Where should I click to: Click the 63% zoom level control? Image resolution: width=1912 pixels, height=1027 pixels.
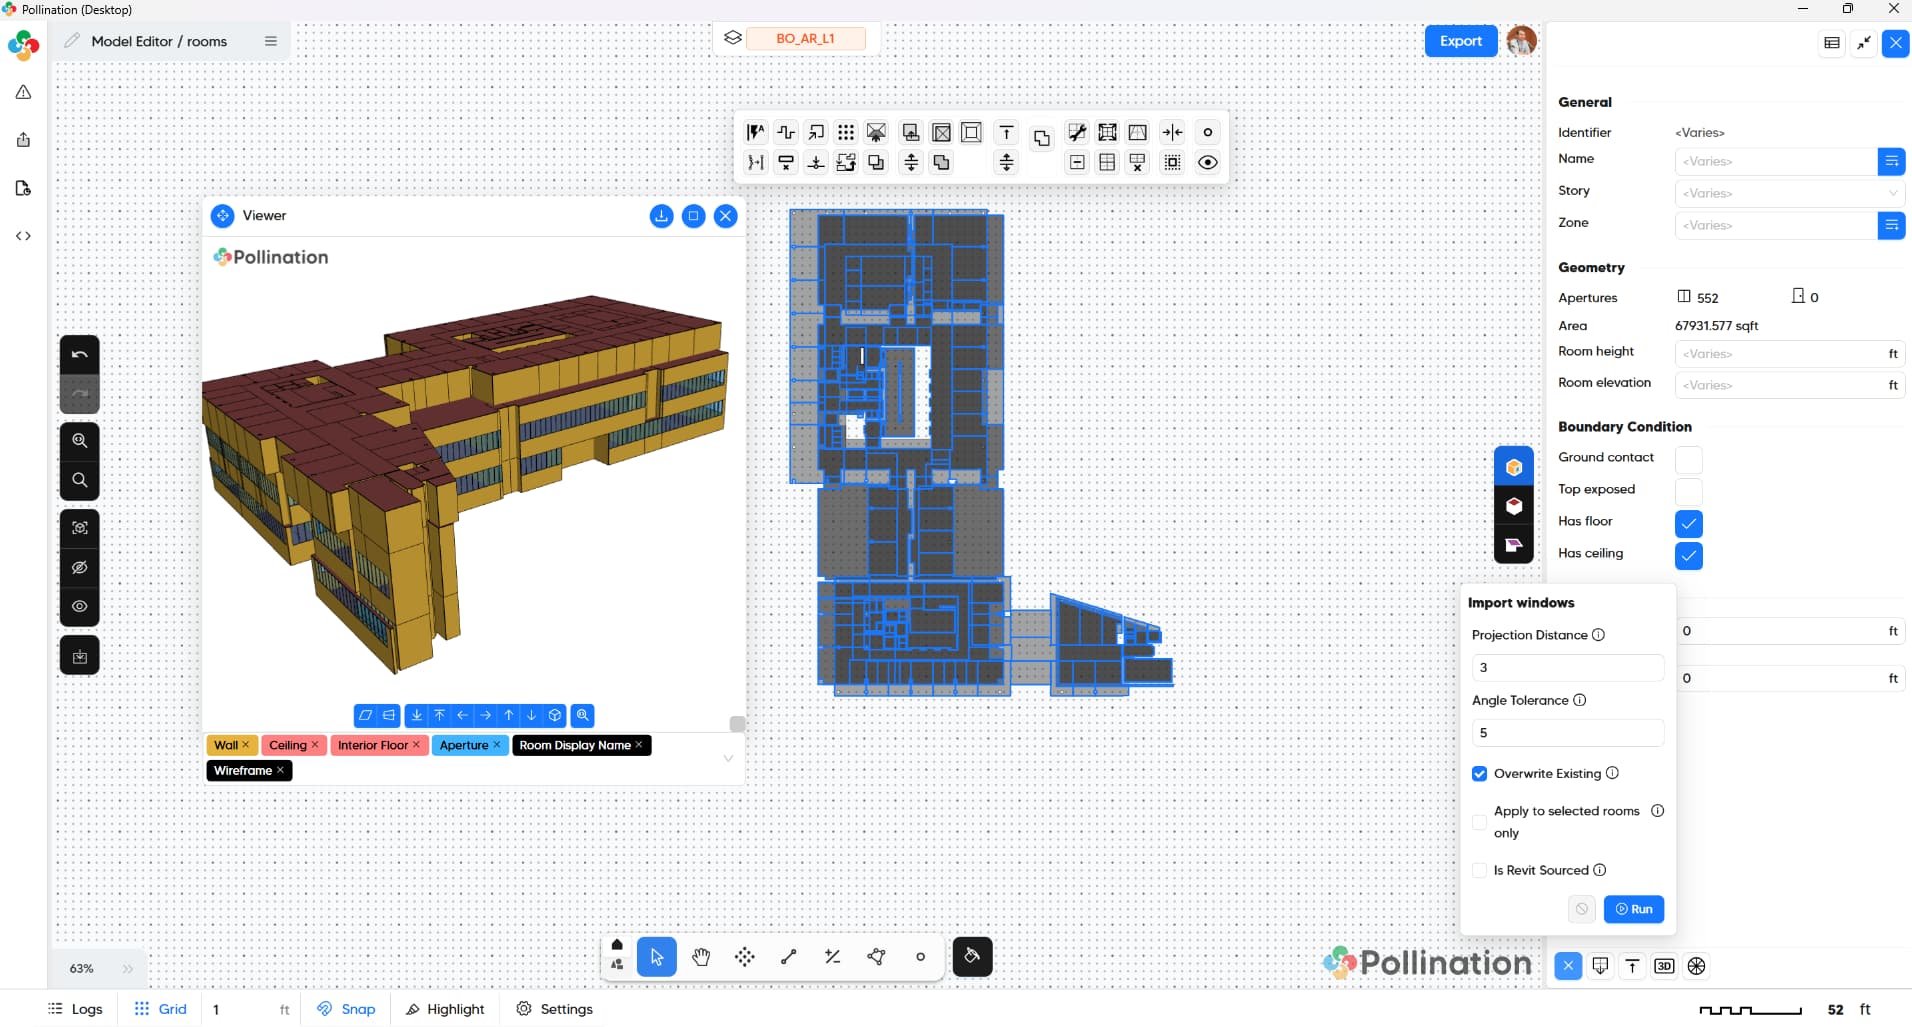coord(81,968)
